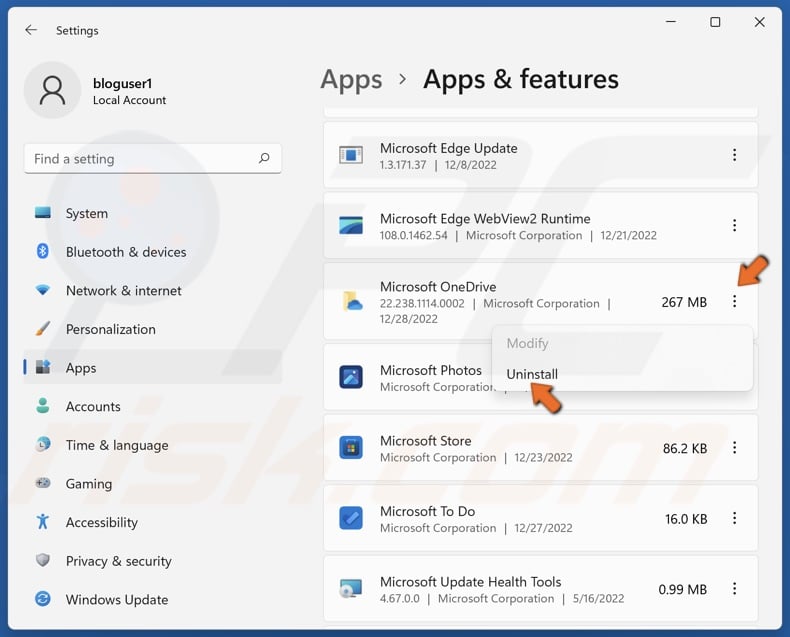Open more options for Microsoft Update Health Tools
Screen dimensions: 790x637
point(734,589)
